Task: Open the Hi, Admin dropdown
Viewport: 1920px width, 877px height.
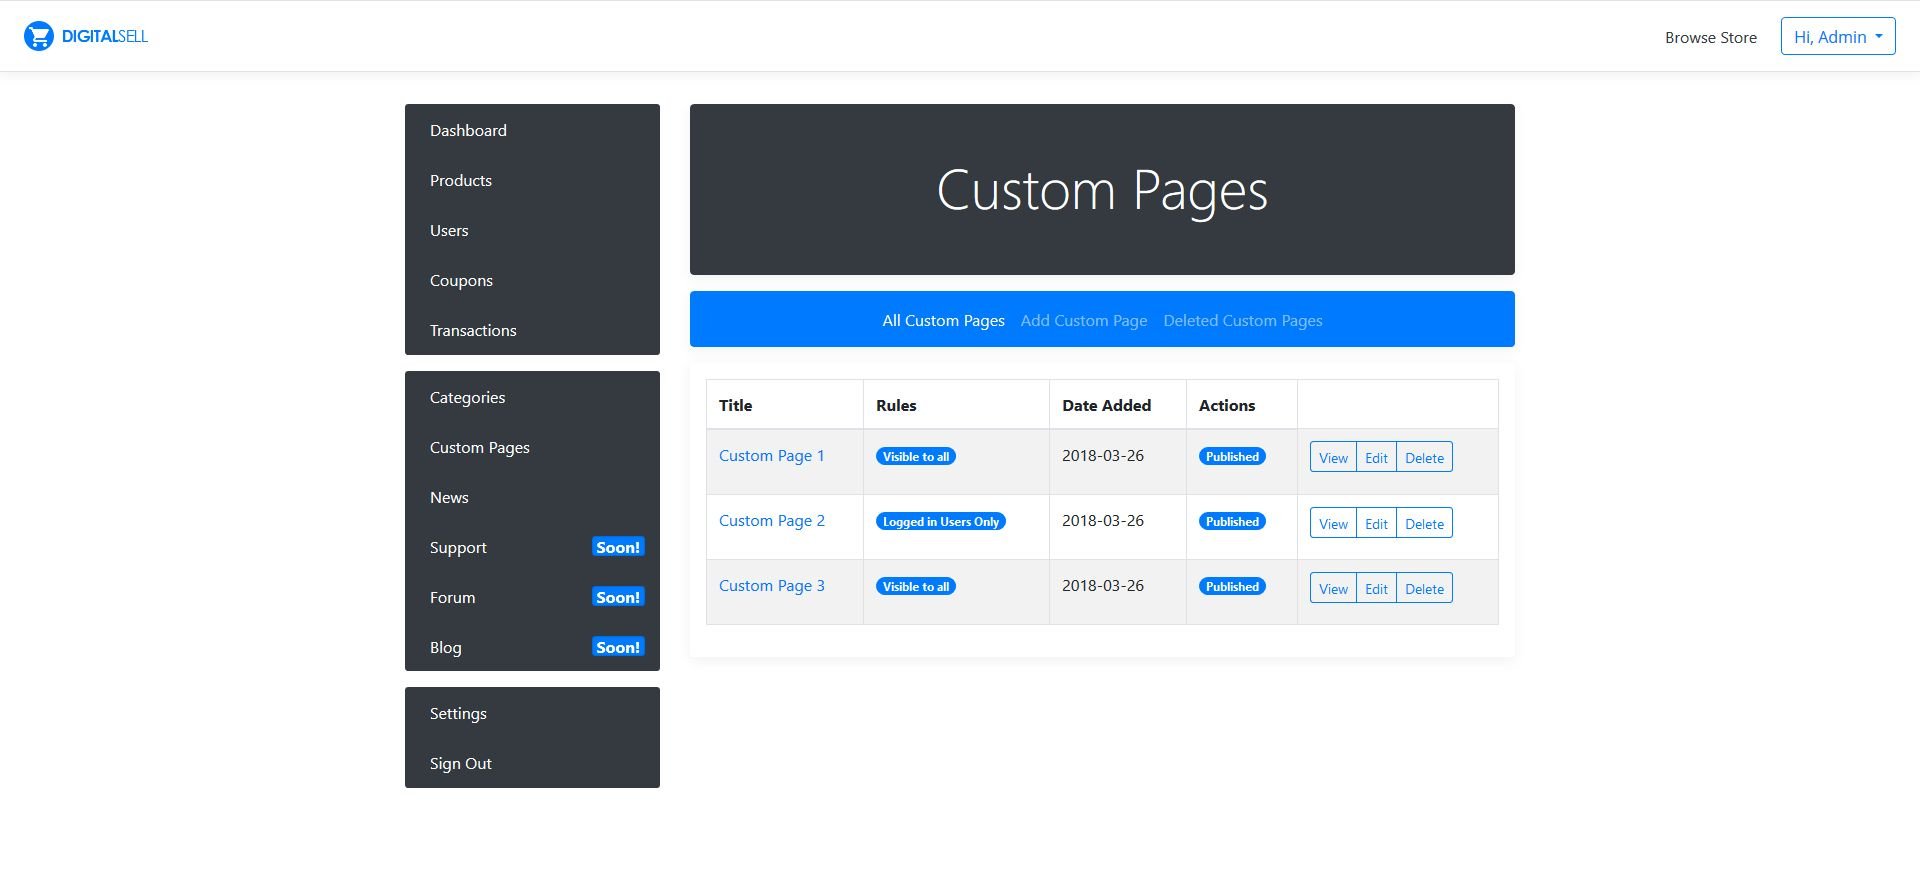Action: pos(1838,37)
